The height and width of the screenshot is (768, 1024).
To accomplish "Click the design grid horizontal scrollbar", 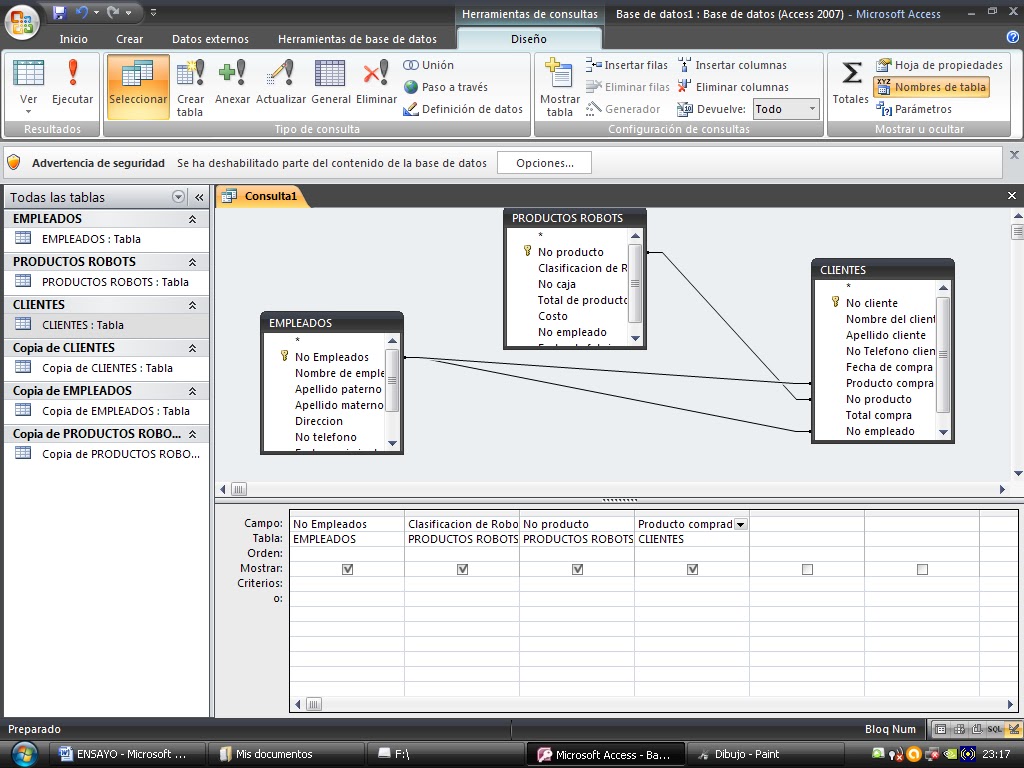I will pos(655,704).
